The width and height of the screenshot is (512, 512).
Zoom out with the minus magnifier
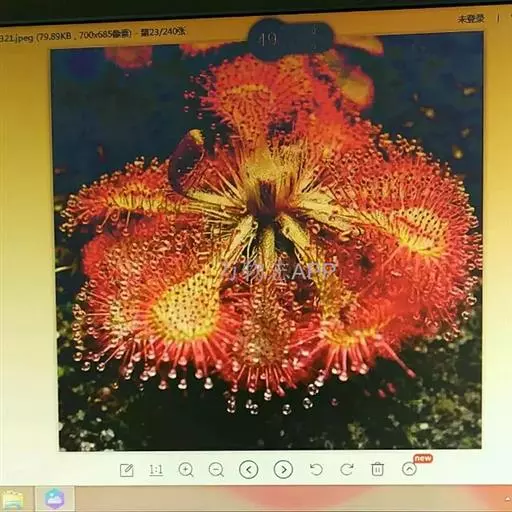tap(216, 470)
